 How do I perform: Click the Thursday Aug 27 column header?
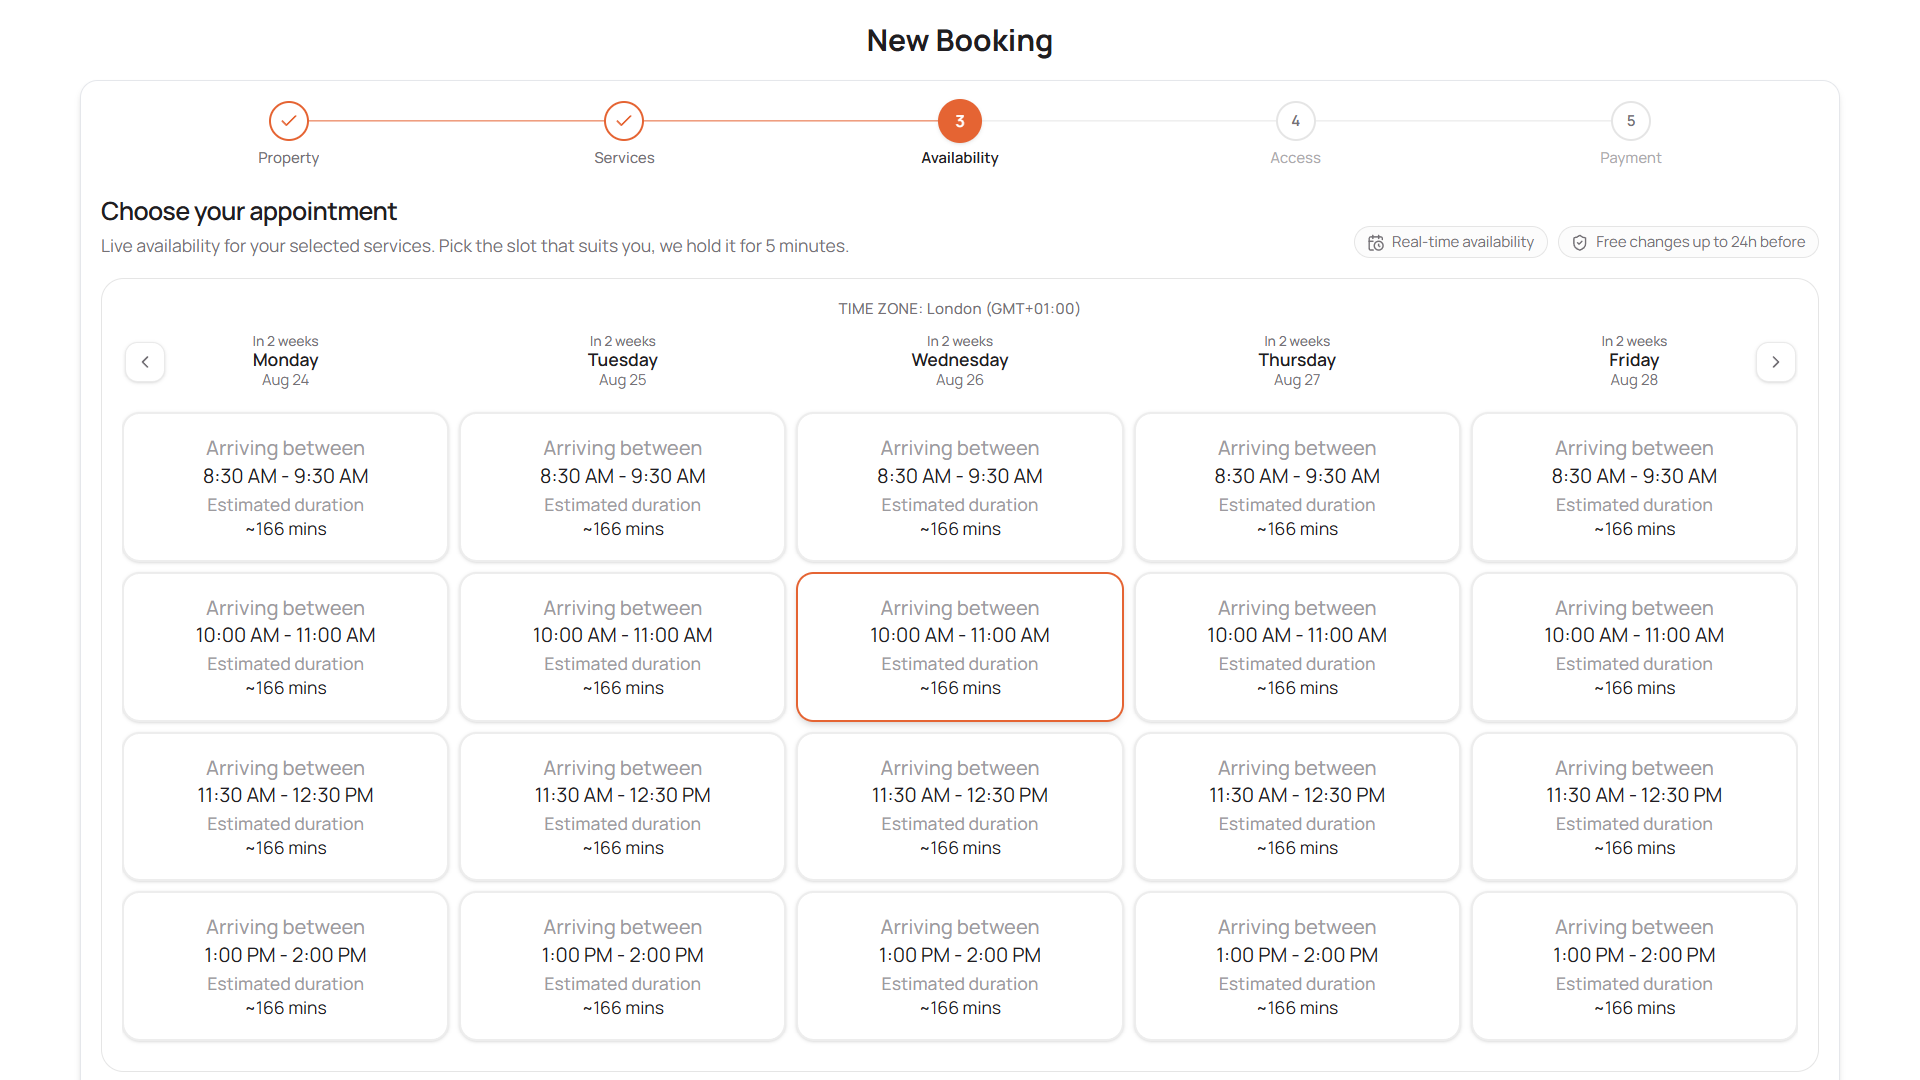[x=1297, y=361]
